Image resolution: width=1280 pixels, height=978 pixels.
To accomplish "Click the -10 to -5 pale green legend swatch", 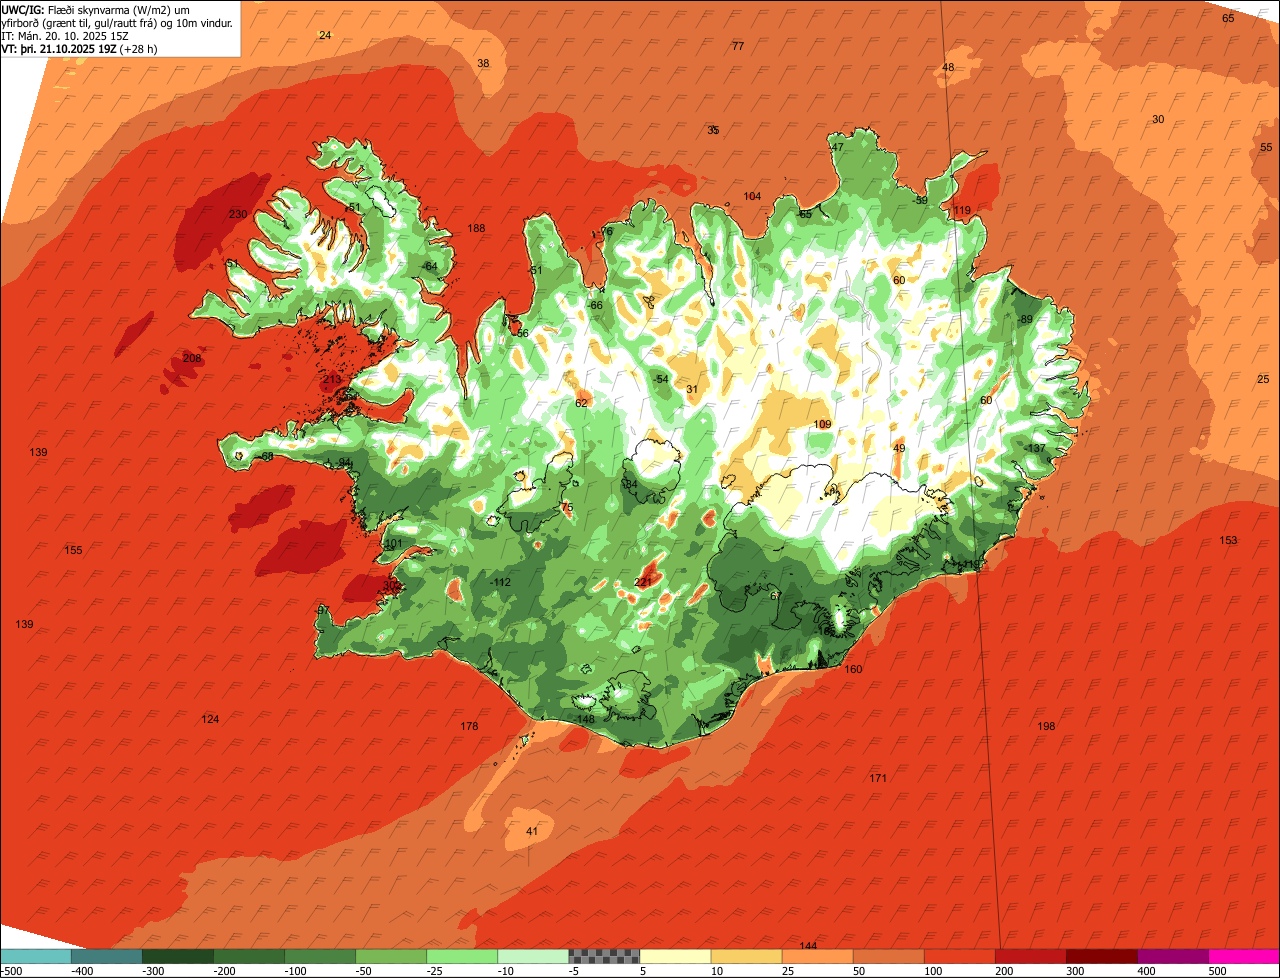I will (532, 956).
